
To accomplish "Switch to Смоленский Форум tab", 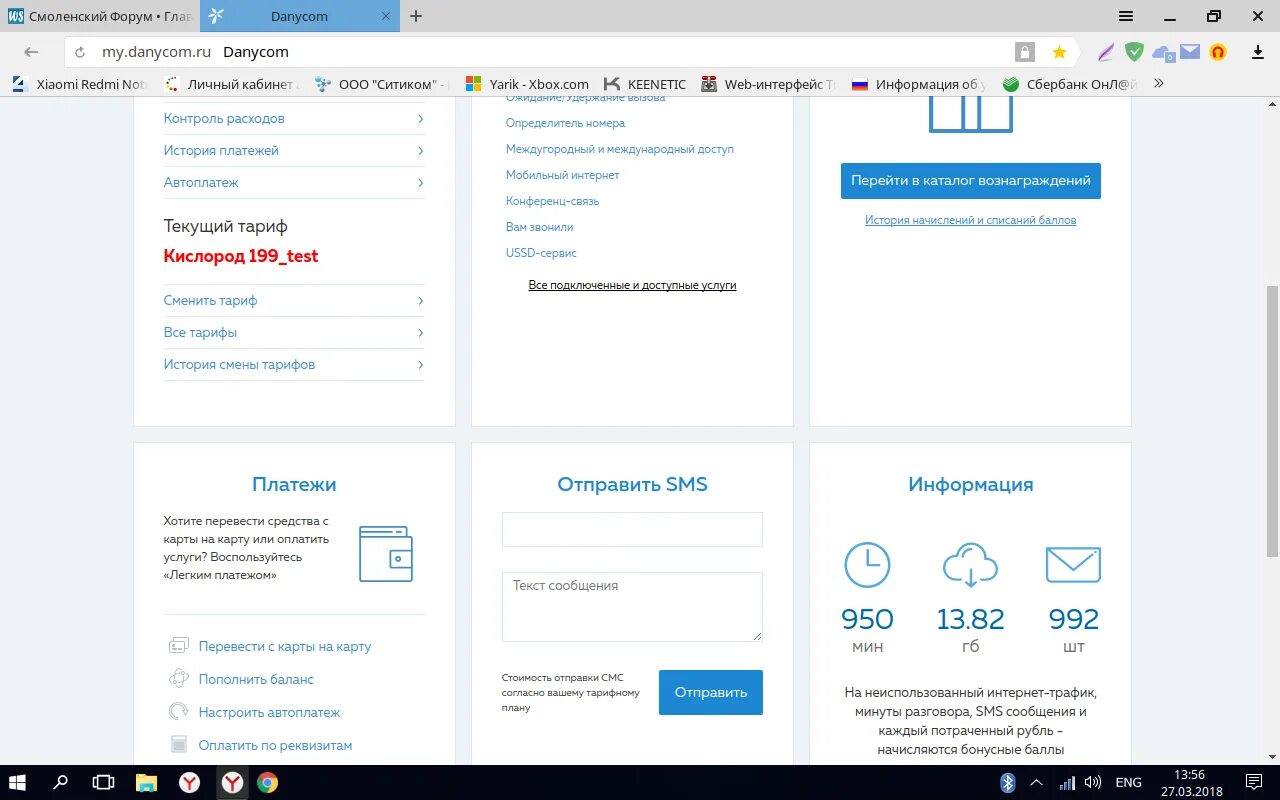I will pos(100,16).
